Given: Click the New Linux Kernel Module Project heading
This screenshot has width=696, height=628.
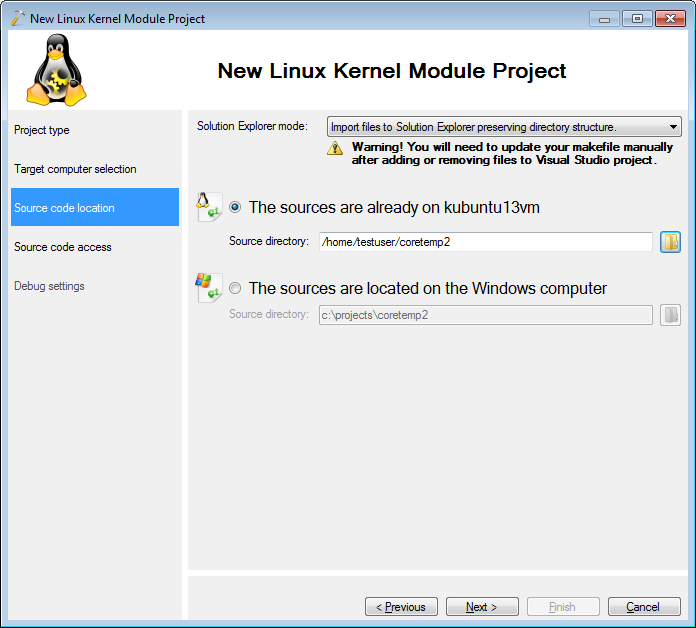Looking at the screenshot, I should [x=392, y=71].
